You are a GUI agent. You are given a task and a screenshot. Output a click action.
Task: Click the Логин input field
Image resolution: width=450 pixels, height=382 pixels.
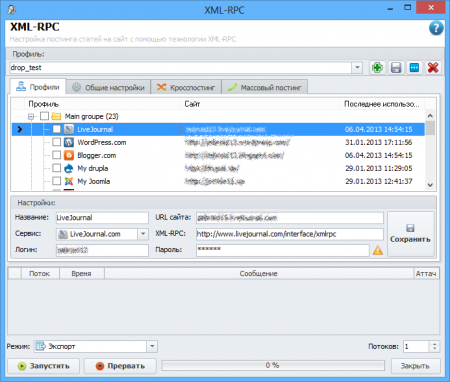point(102,250)
